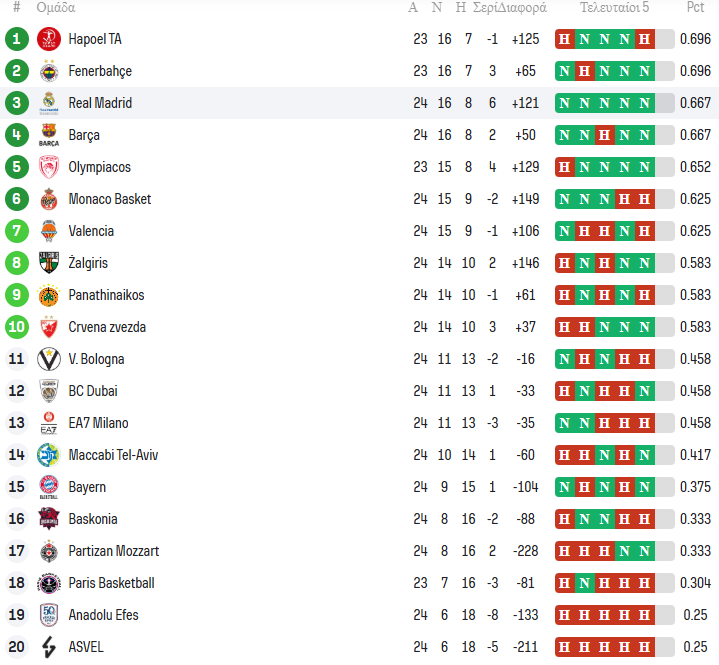Click the Bayern club crest

(x=48, y=487)
